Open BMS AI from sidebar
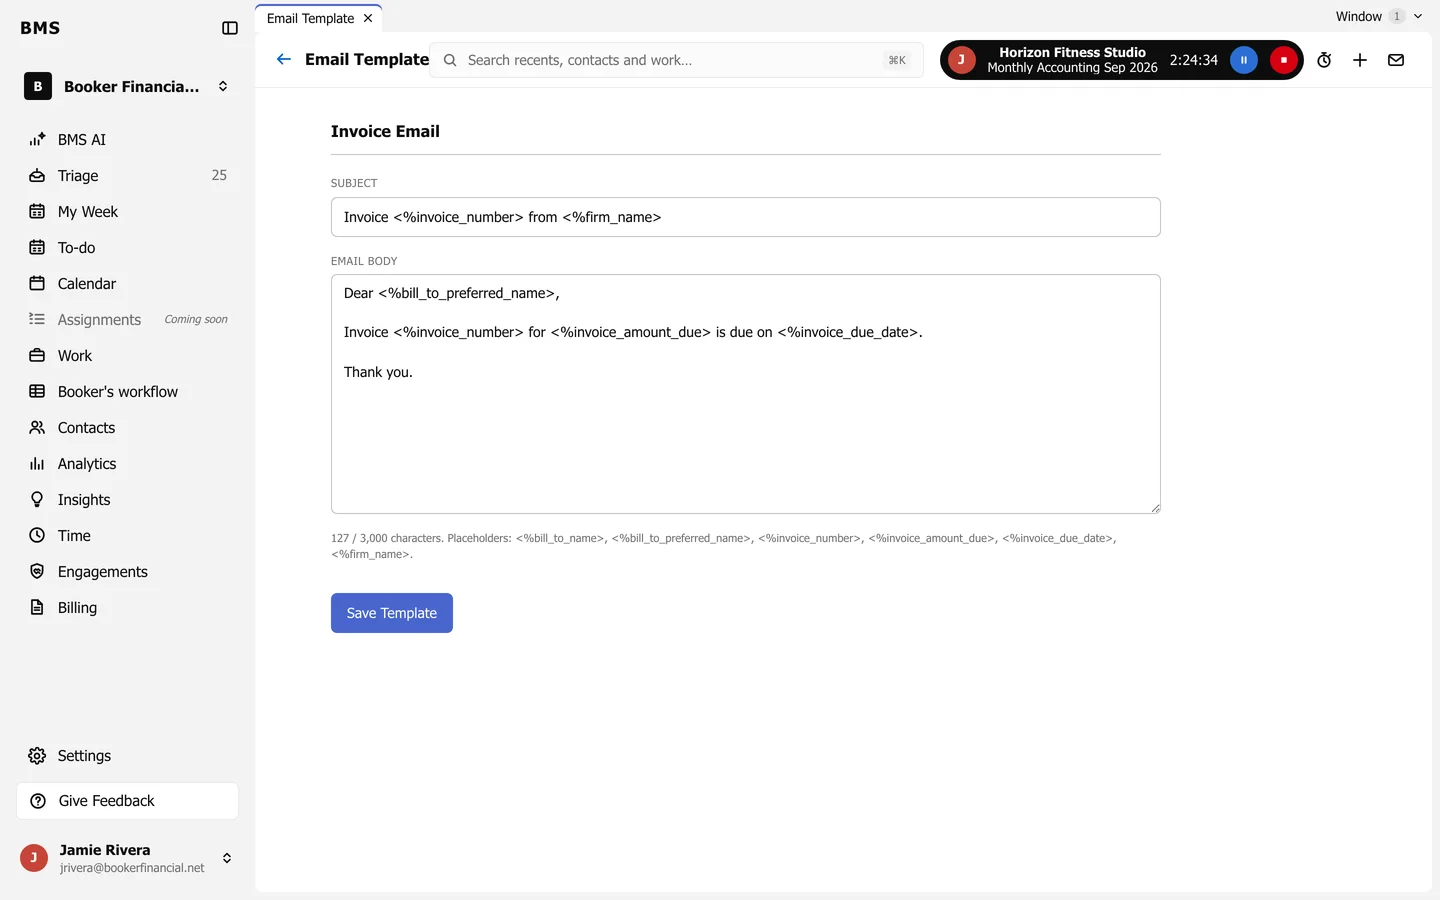Viewport: 1440px width, 900px height. 127,140
